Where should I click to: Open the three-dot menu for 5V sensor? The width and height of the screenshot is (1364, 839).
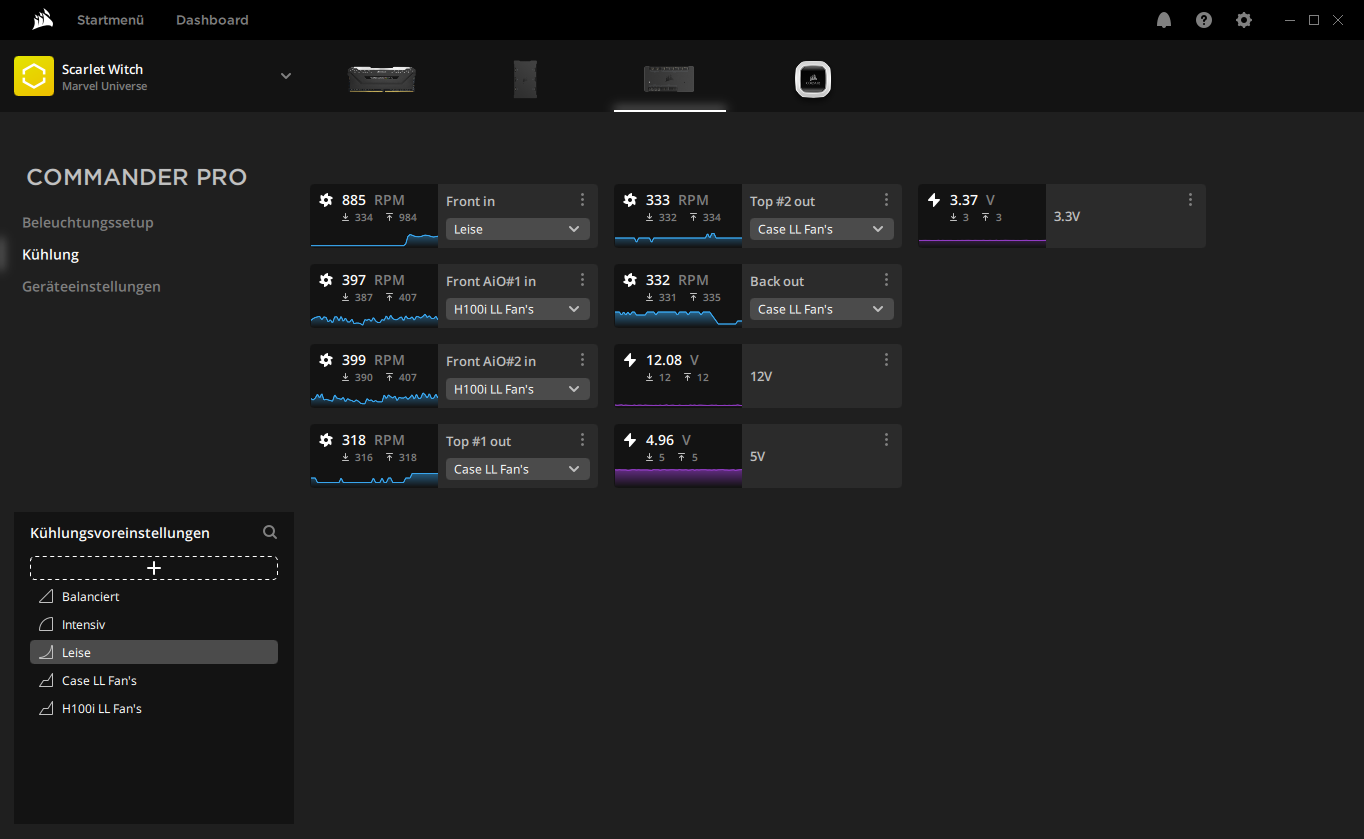point(887,440)
